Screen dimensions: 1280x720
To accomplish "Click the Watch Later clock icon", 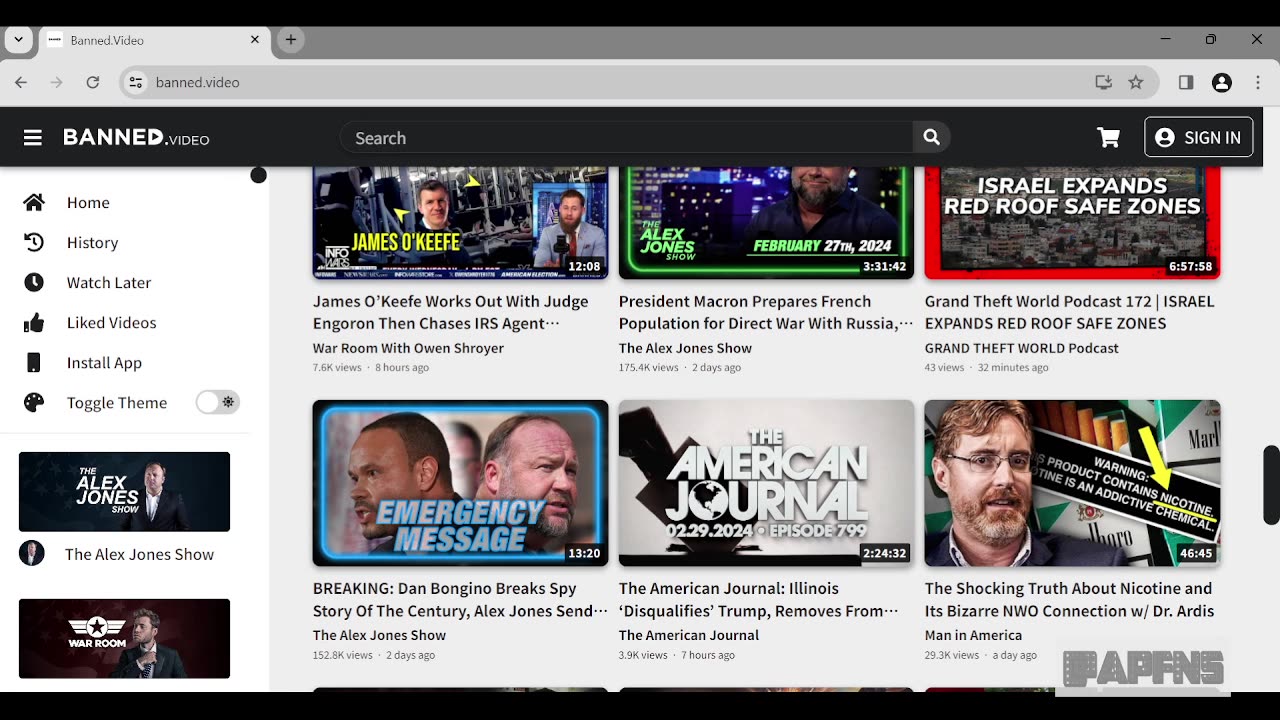I will pos(34,282).
